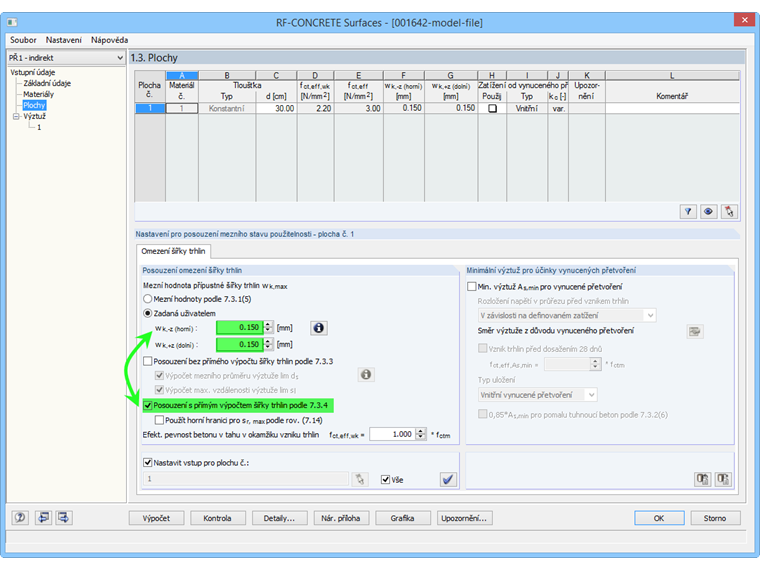Viewport: 760px width, 570px height.
Task: Click stepper arrows of wk,+z (dolní) field
Action: coord(269,344)
